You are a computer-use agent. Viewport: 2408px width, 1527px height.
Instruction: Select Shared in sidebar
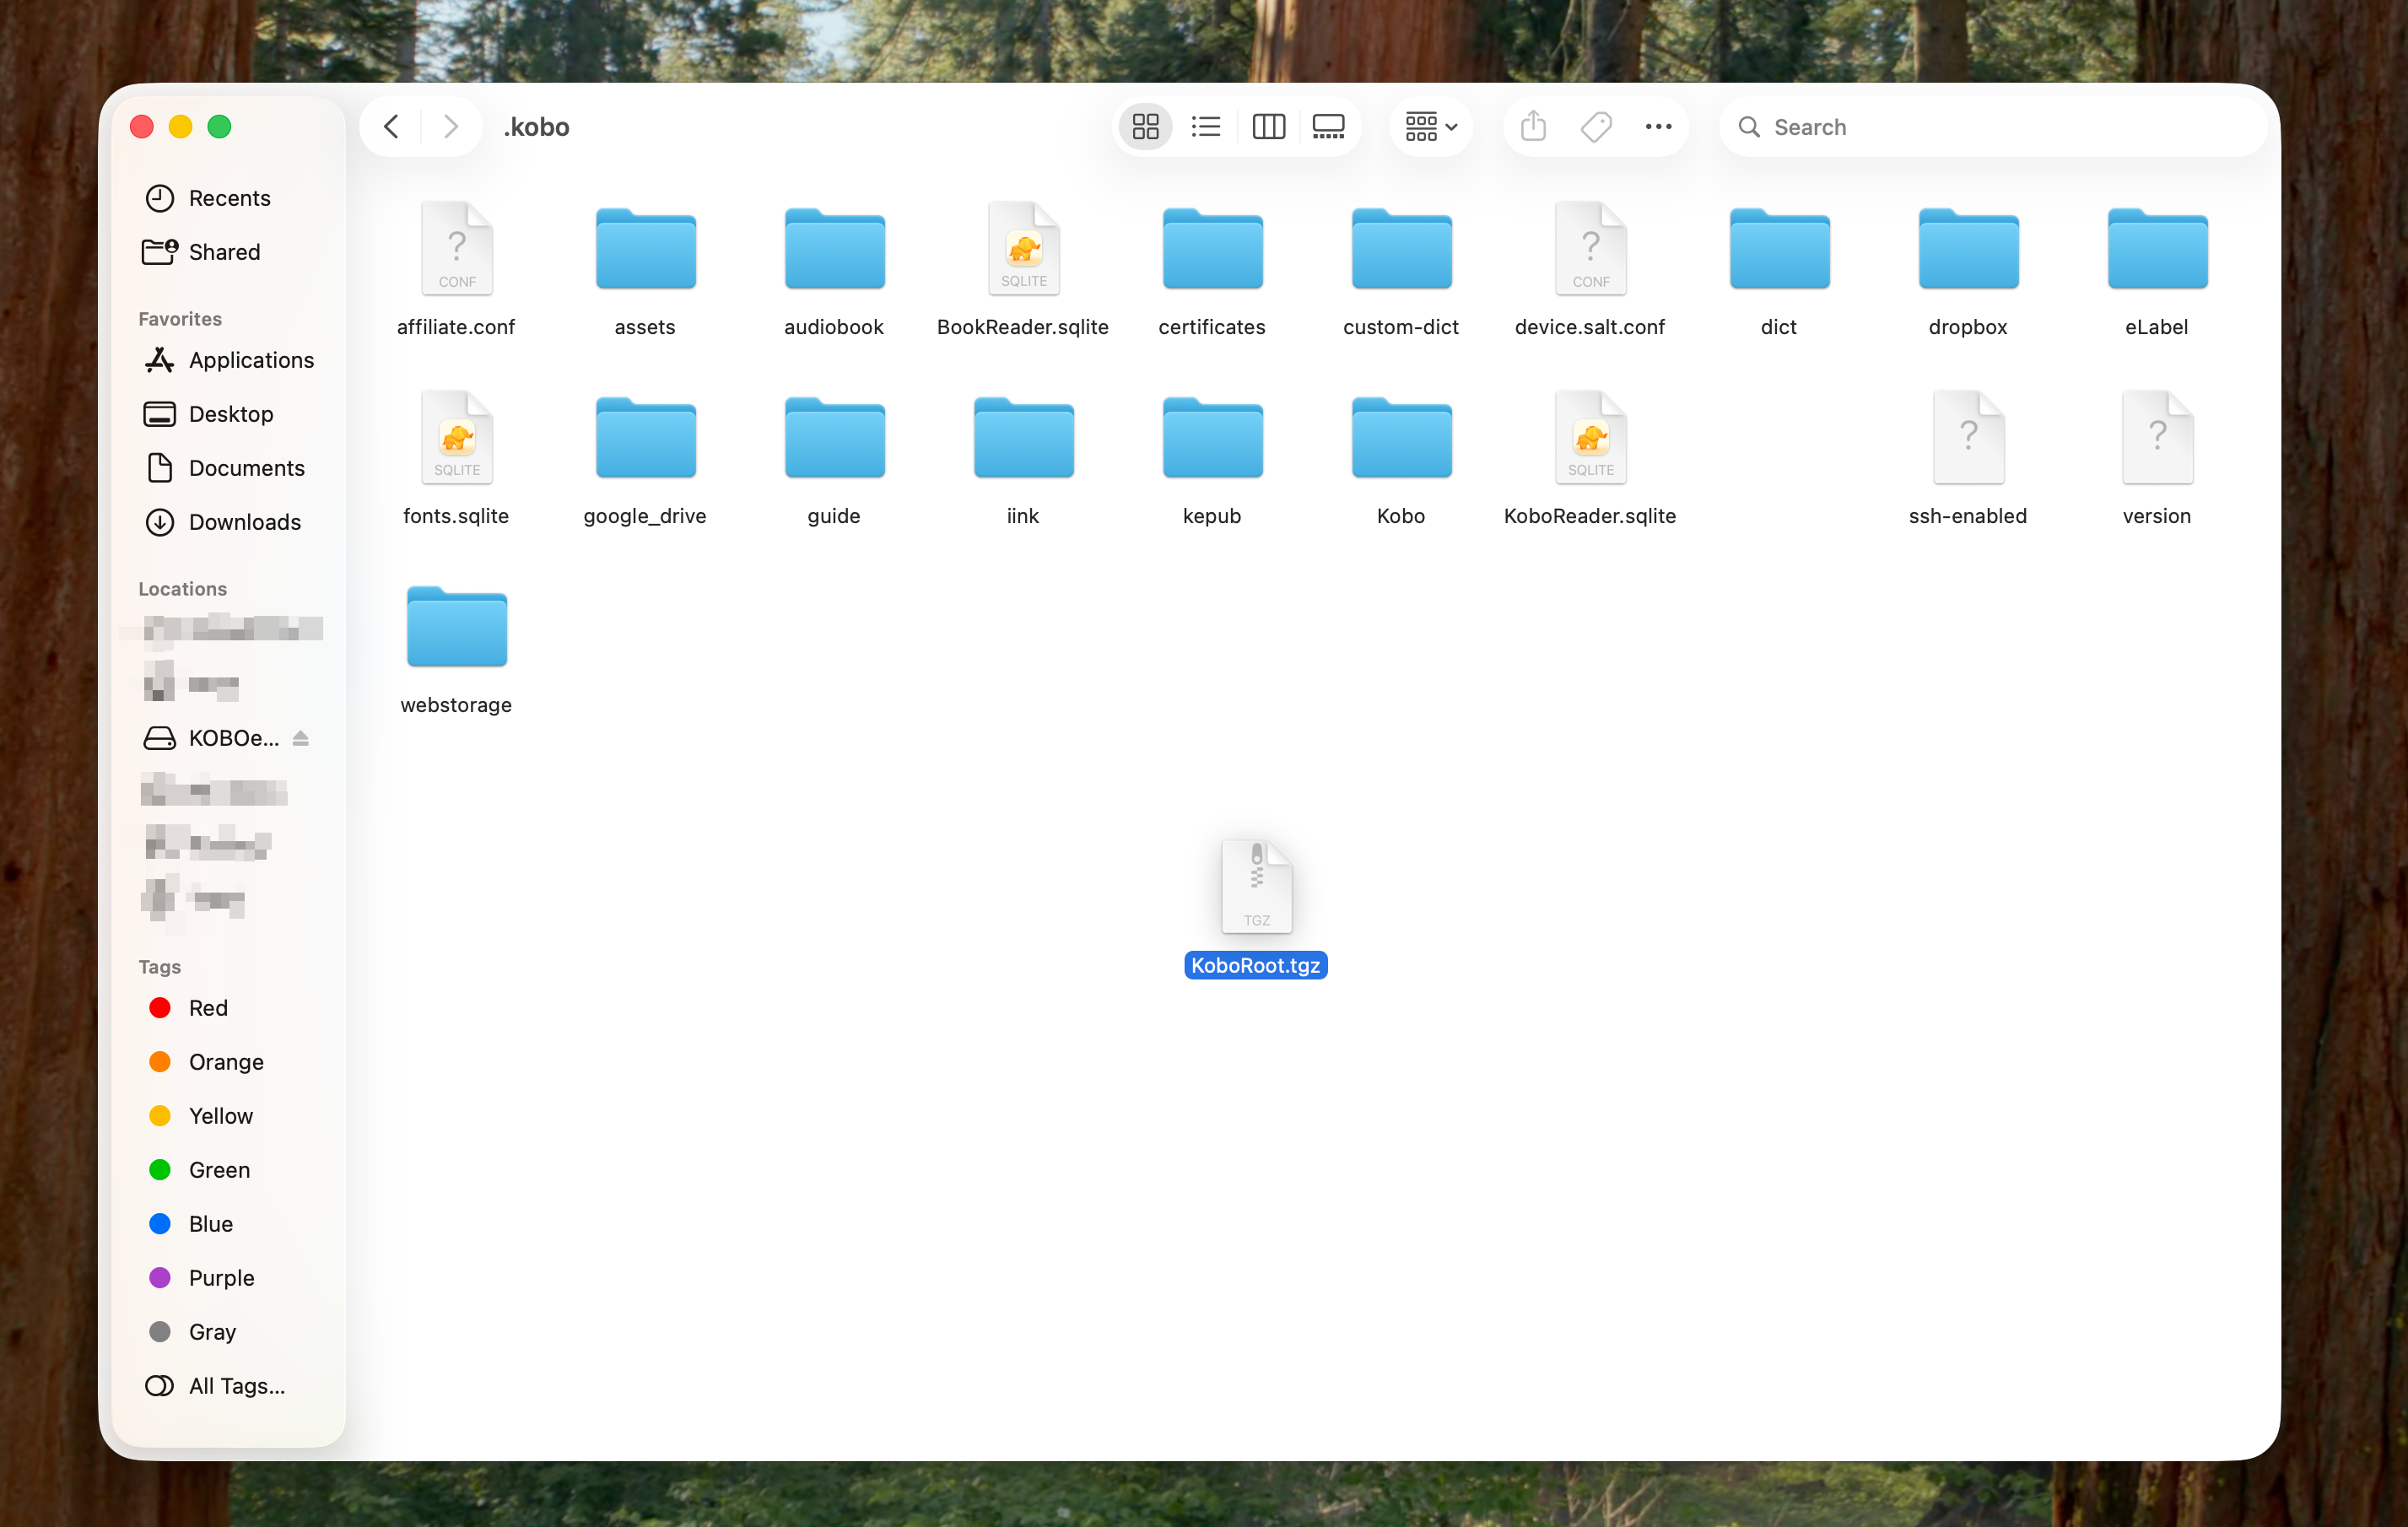coord(224,252)
